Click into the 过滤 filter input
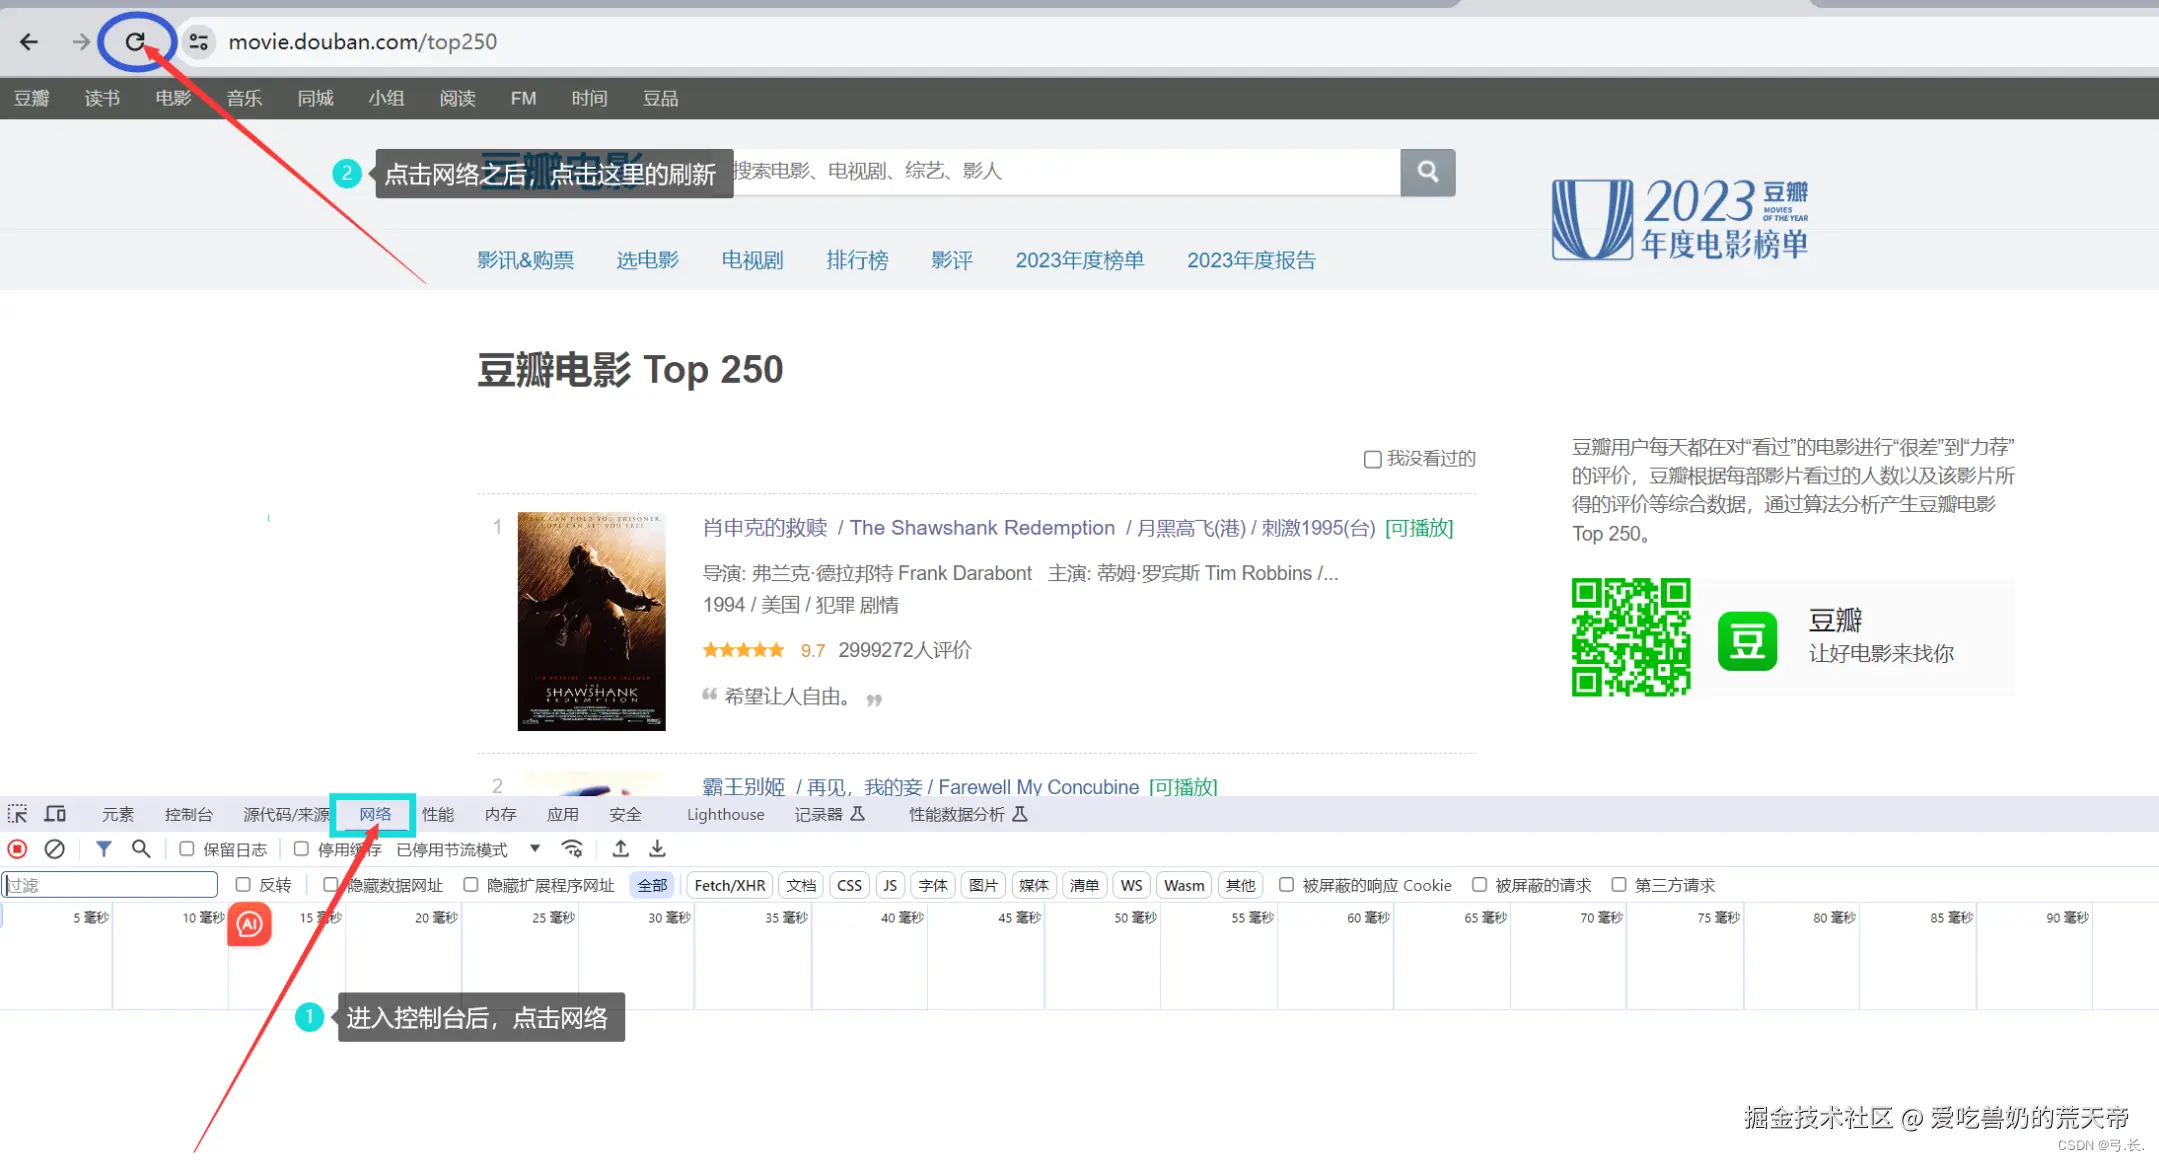This screenshot has height=1161, width=2159. 110,885
